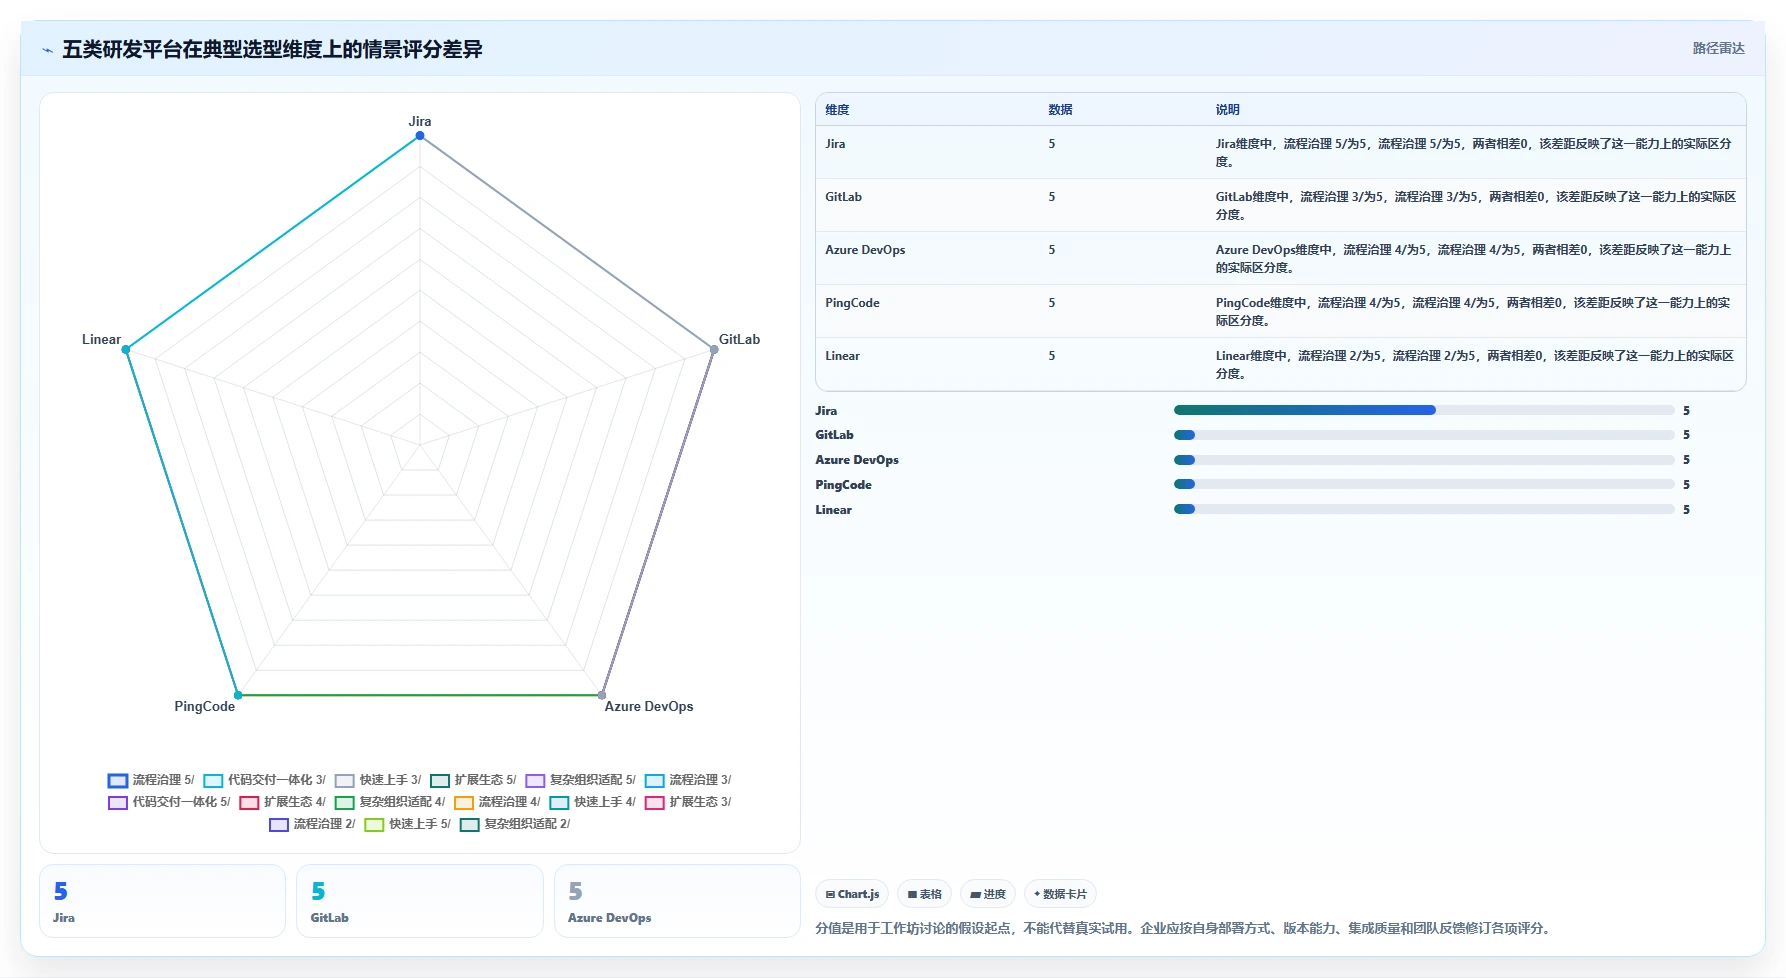The width and height of the screenshot is (1786, 978).
Task: Click the Azure DevOps progress label
Action: 857,460
